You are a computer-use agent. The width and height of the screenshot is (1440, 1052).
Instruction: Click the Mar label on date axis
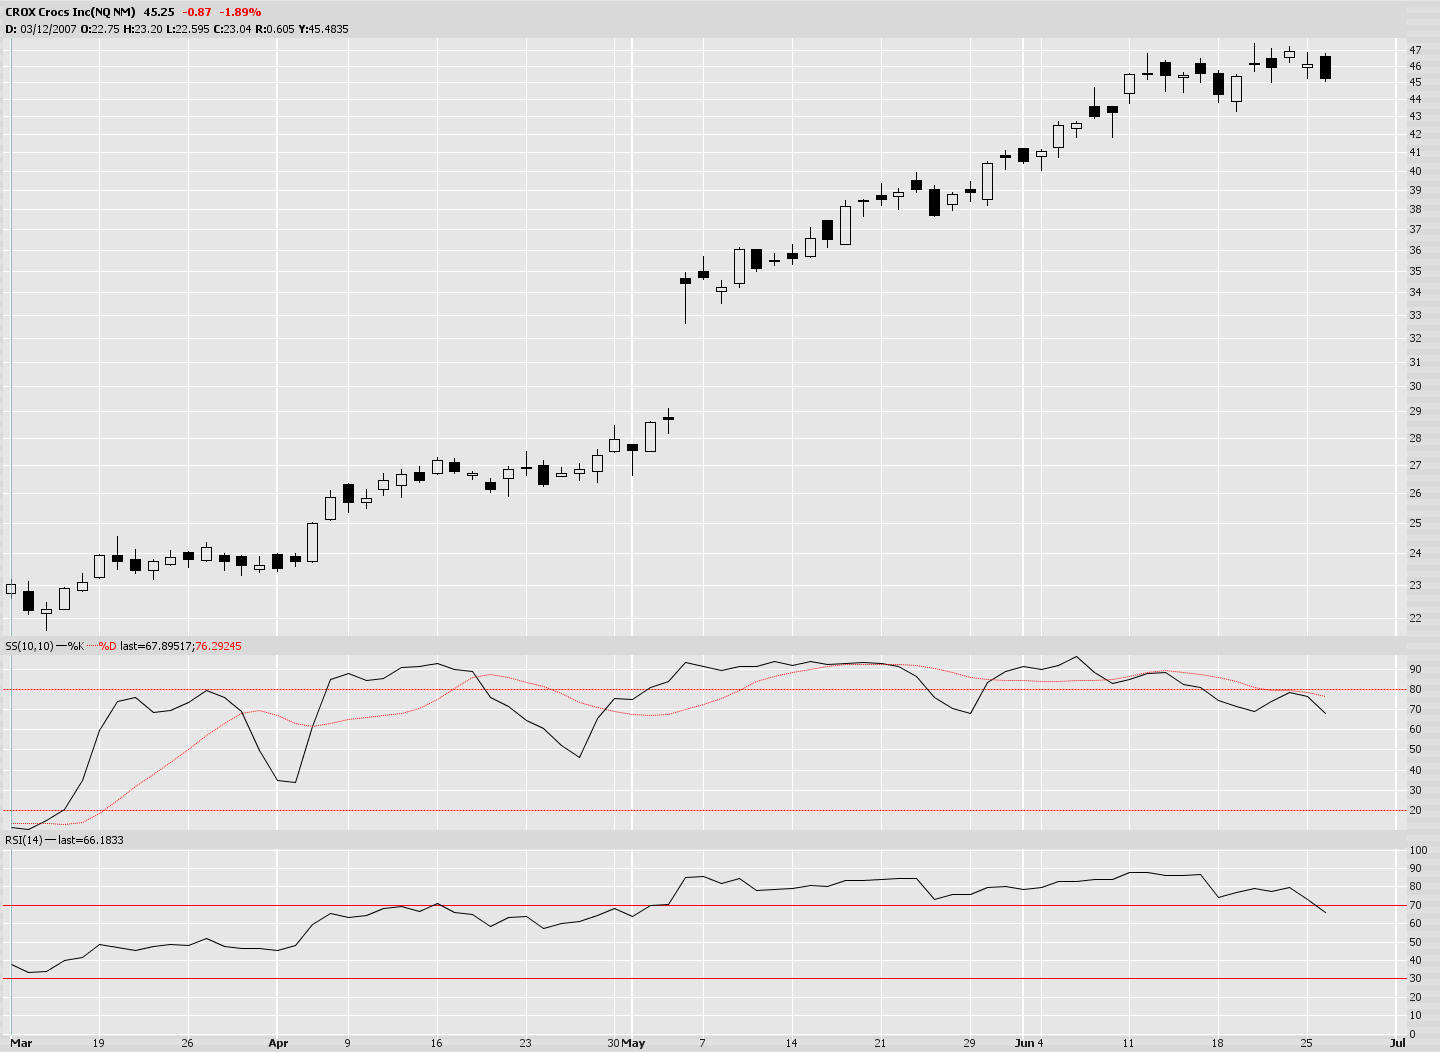[x=20, y=1043]
